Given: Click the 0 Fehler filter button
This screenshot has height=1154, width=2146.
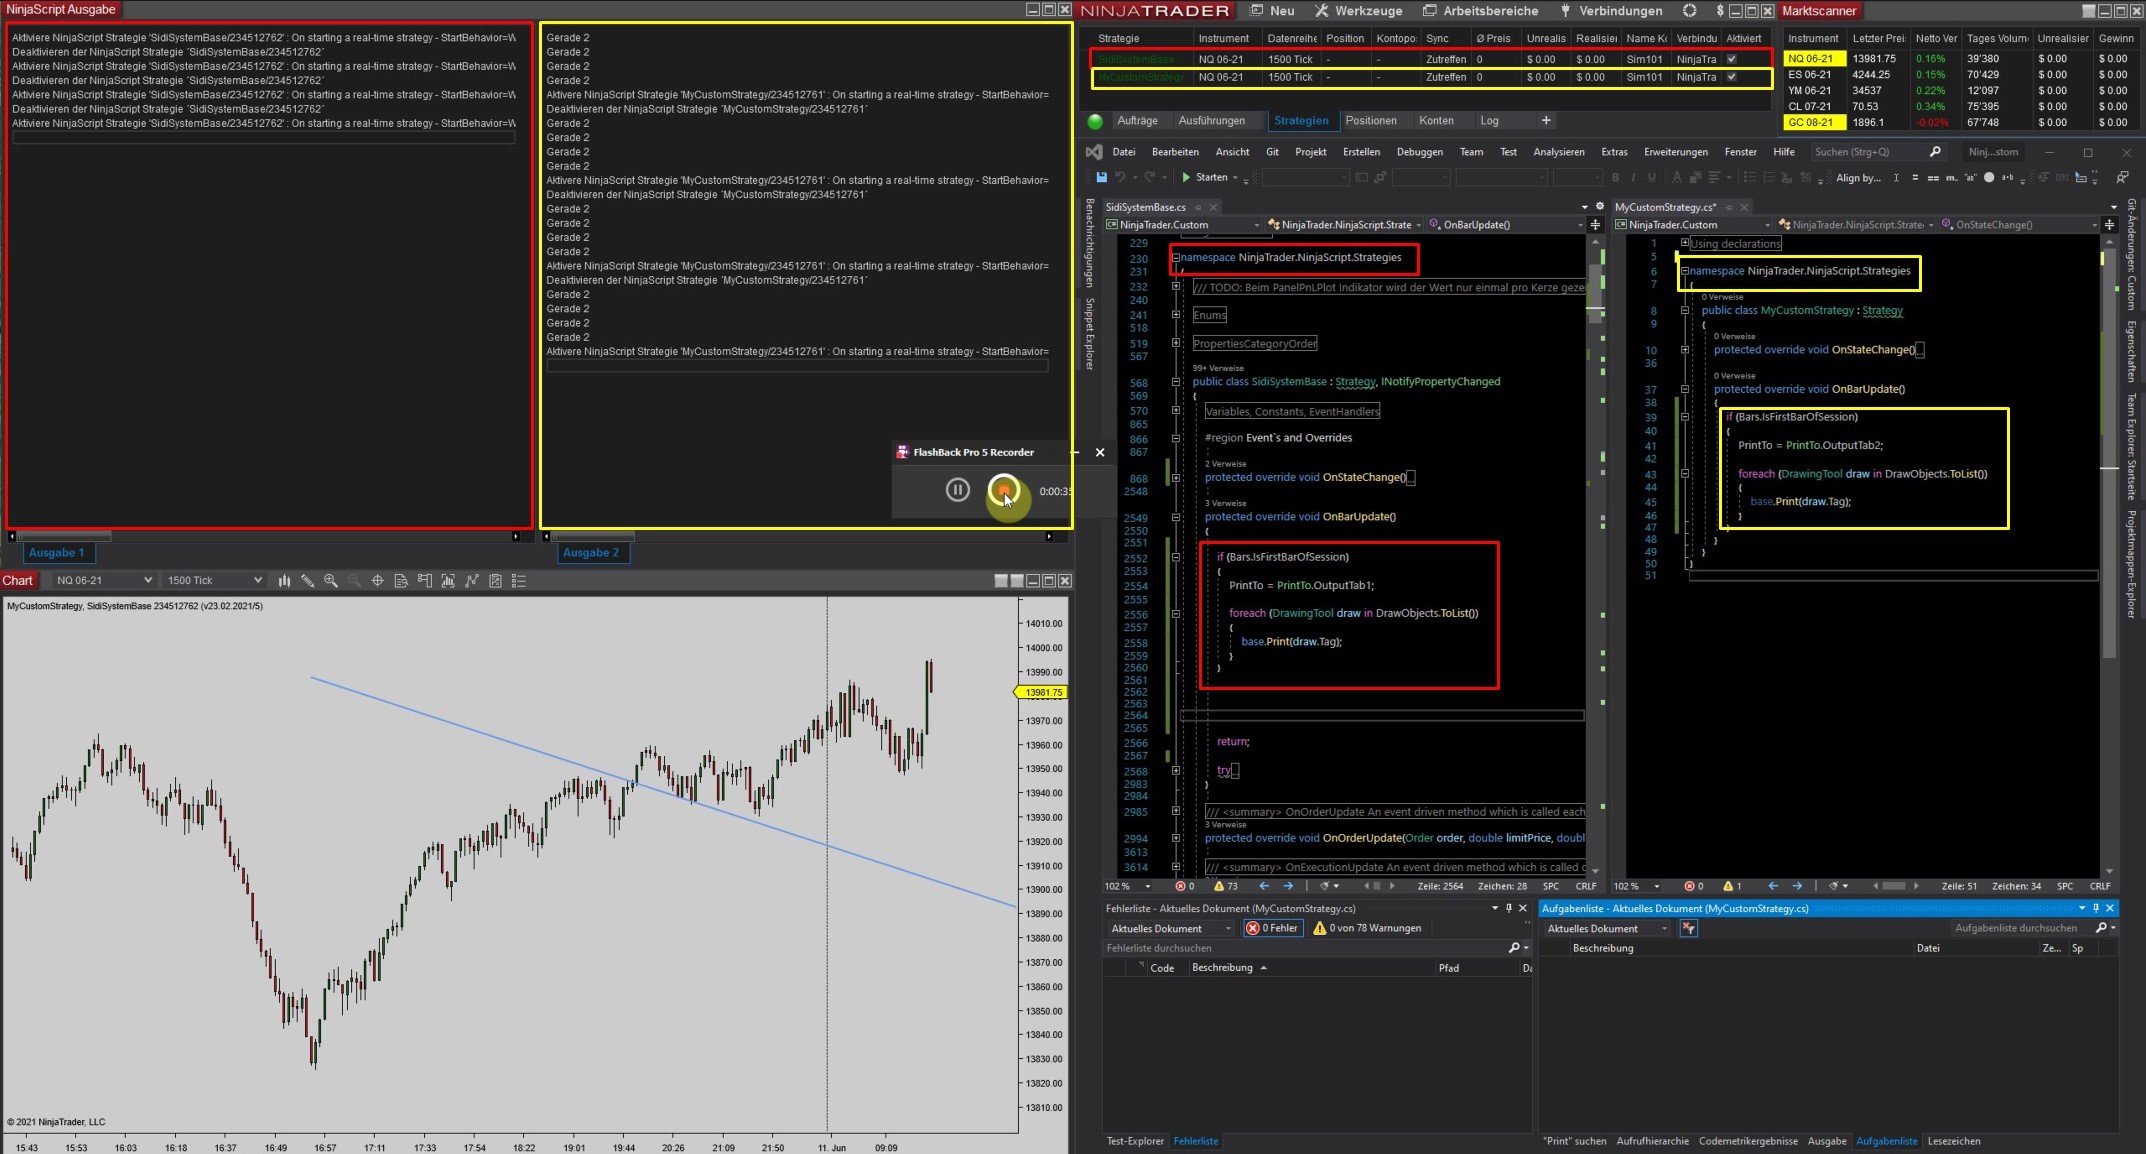Looking at the screenshot, I should (1273, 929).
